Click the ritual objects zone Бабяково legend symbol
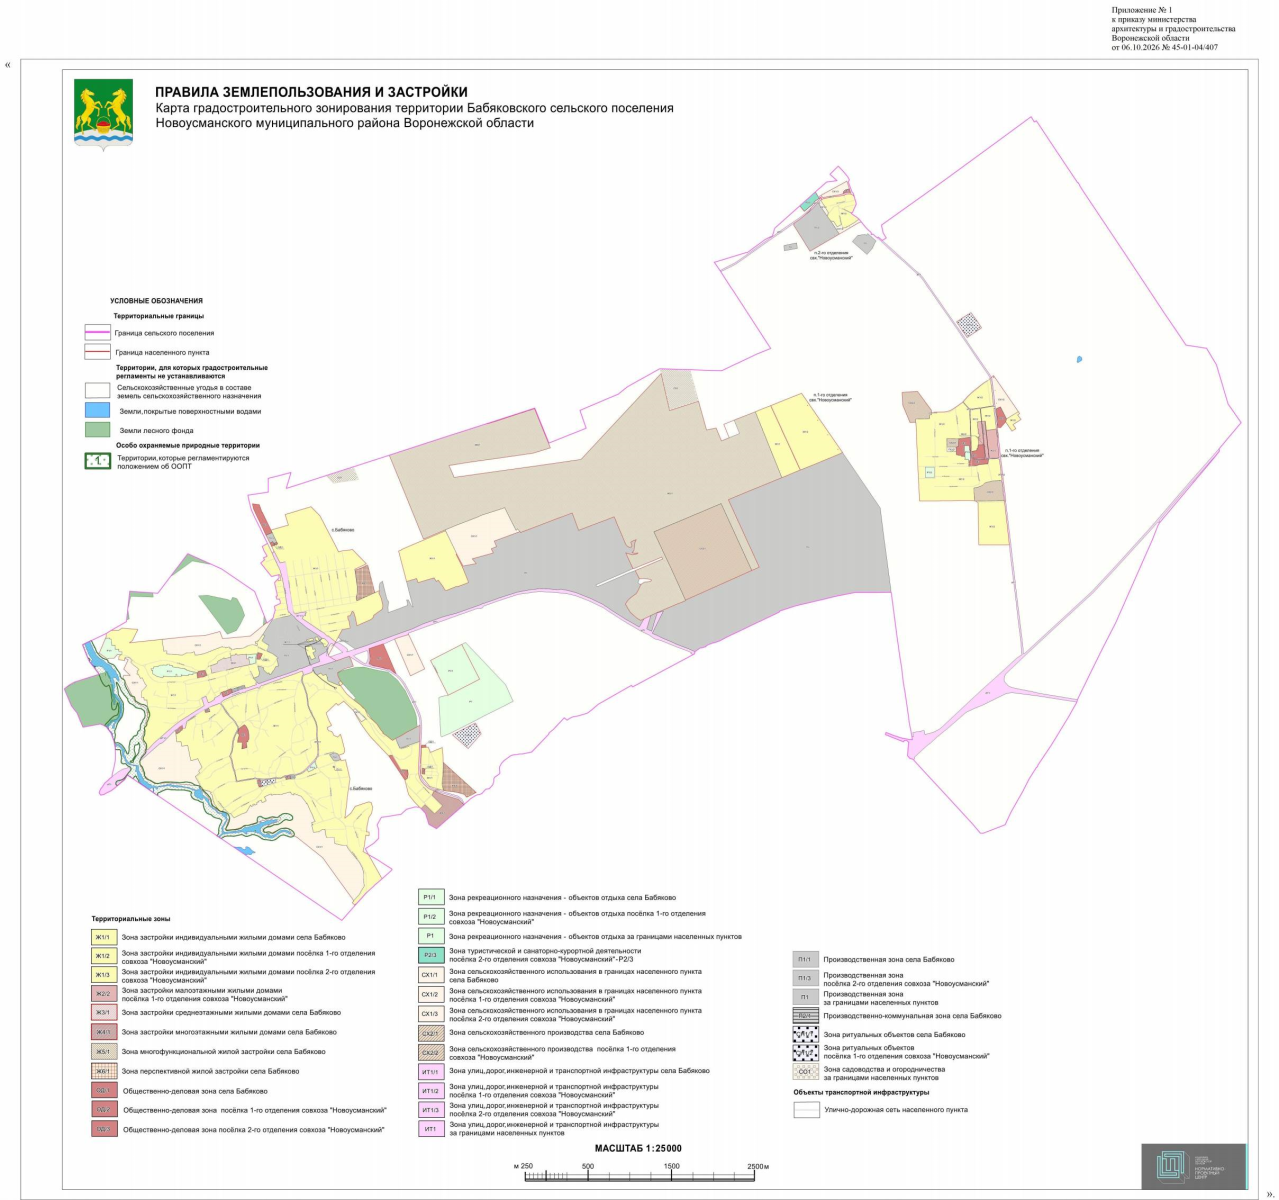Viewport: 1279px width, 1200px height. point(805,1034)
